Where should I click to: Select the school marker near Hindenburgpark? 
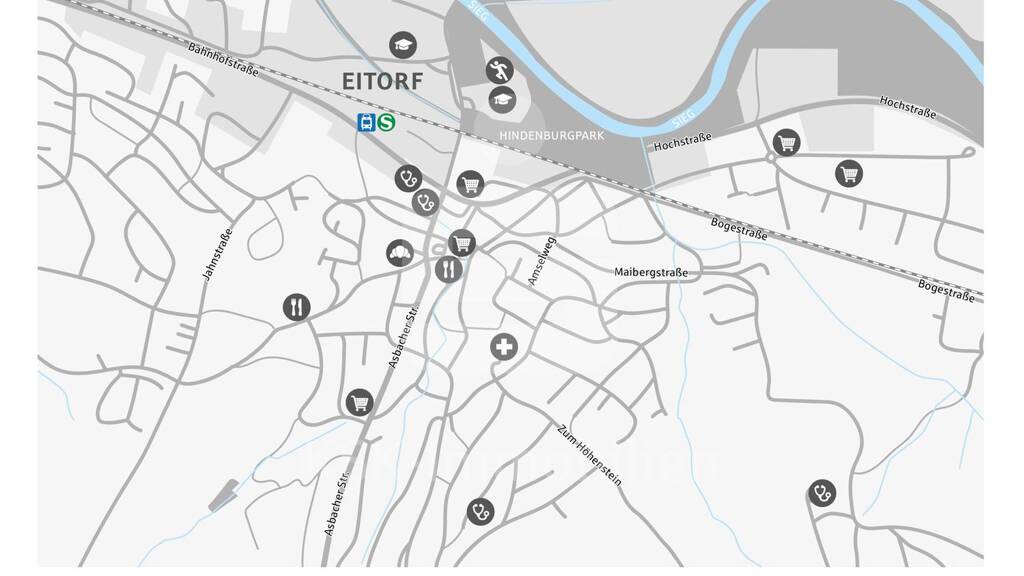(x=502, y=100)
